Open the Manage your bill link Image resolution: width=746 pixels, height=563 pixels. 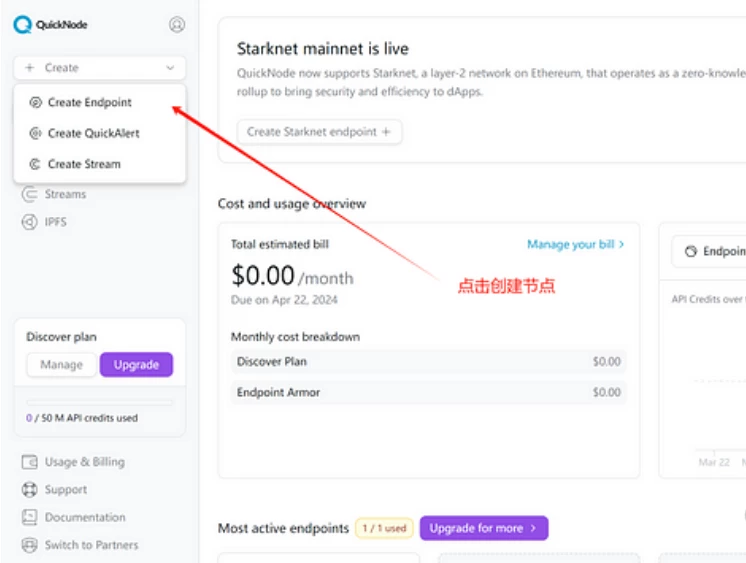point(575,244)
